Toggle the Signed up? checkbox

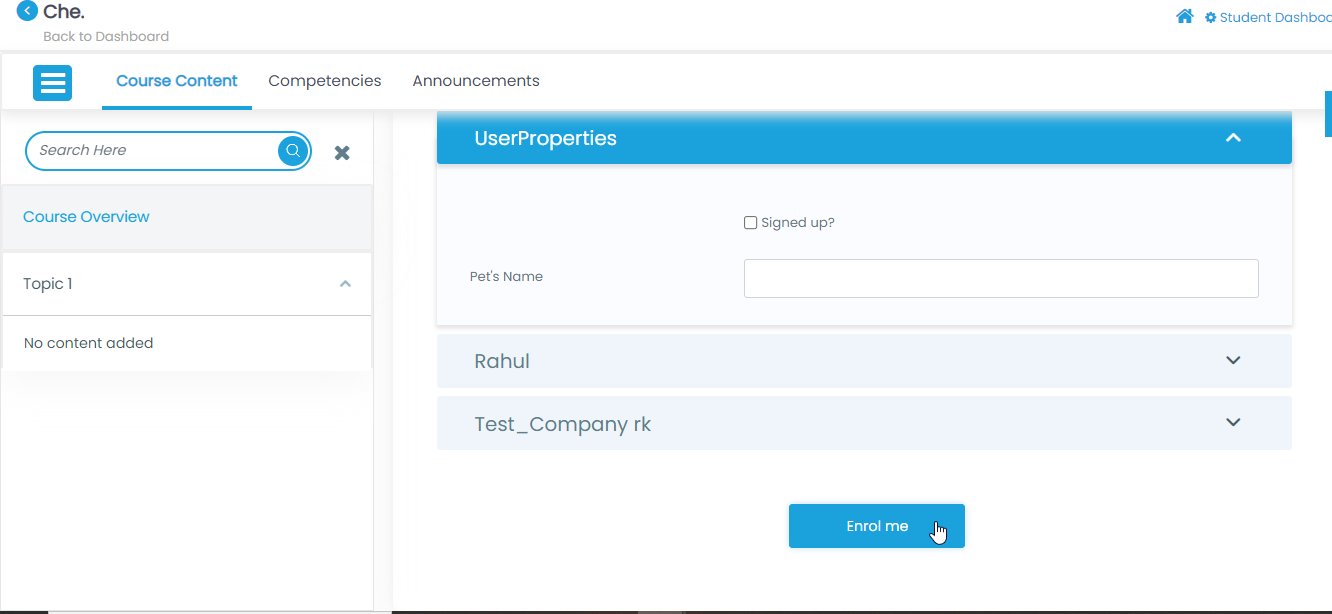click(750, 223)
